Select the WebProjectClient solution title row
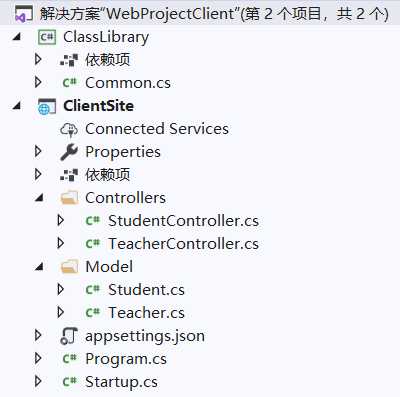The height and width of the screenshot is (397, 400). (200, 14)
